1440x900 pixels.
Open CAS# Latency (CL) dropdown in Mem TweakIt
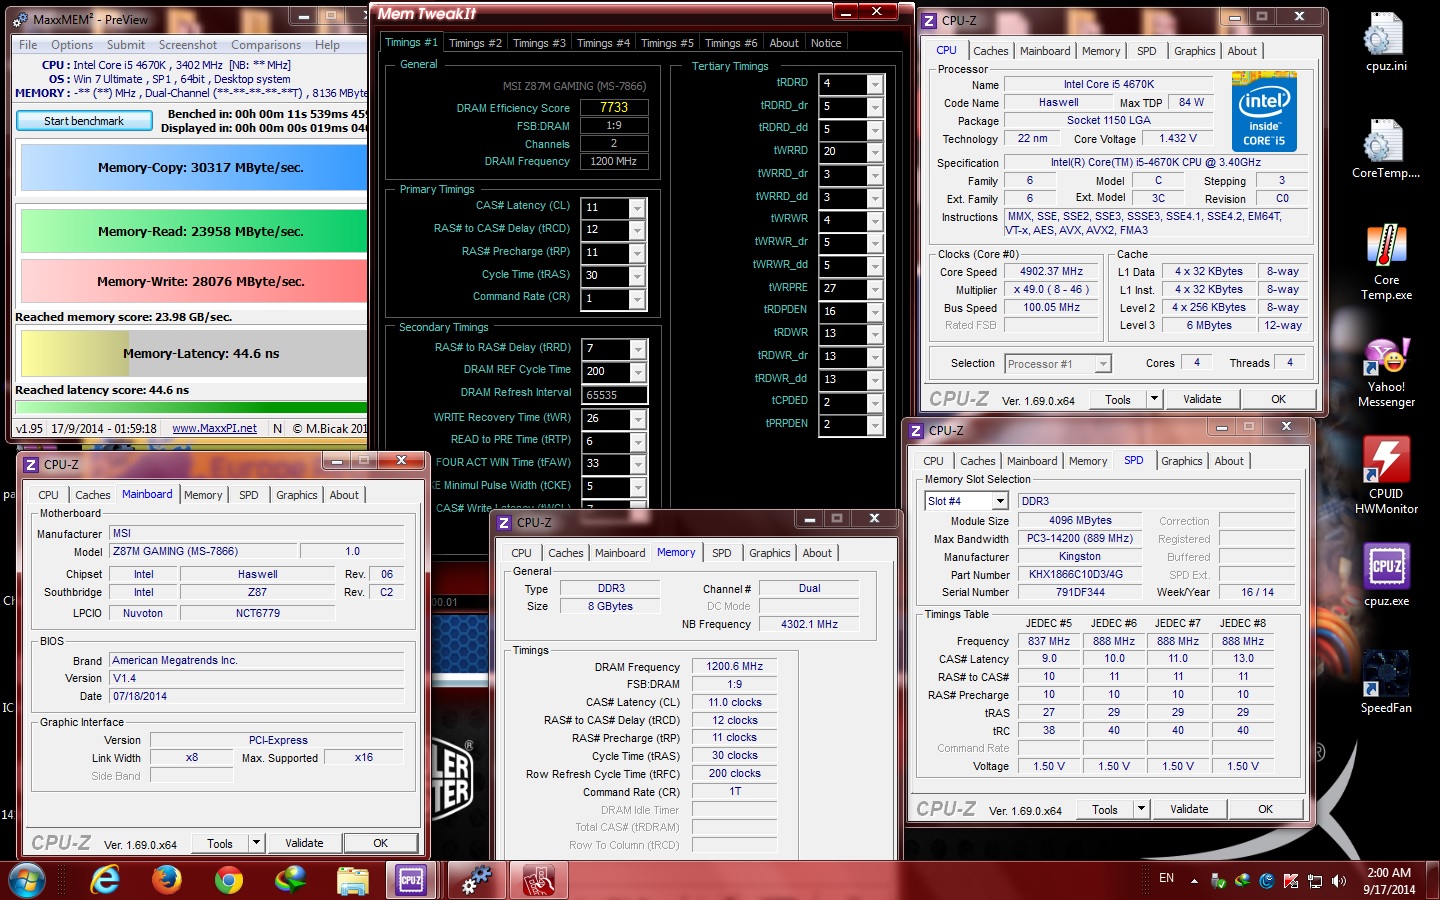pyautogui.click(x=637, y=208)
